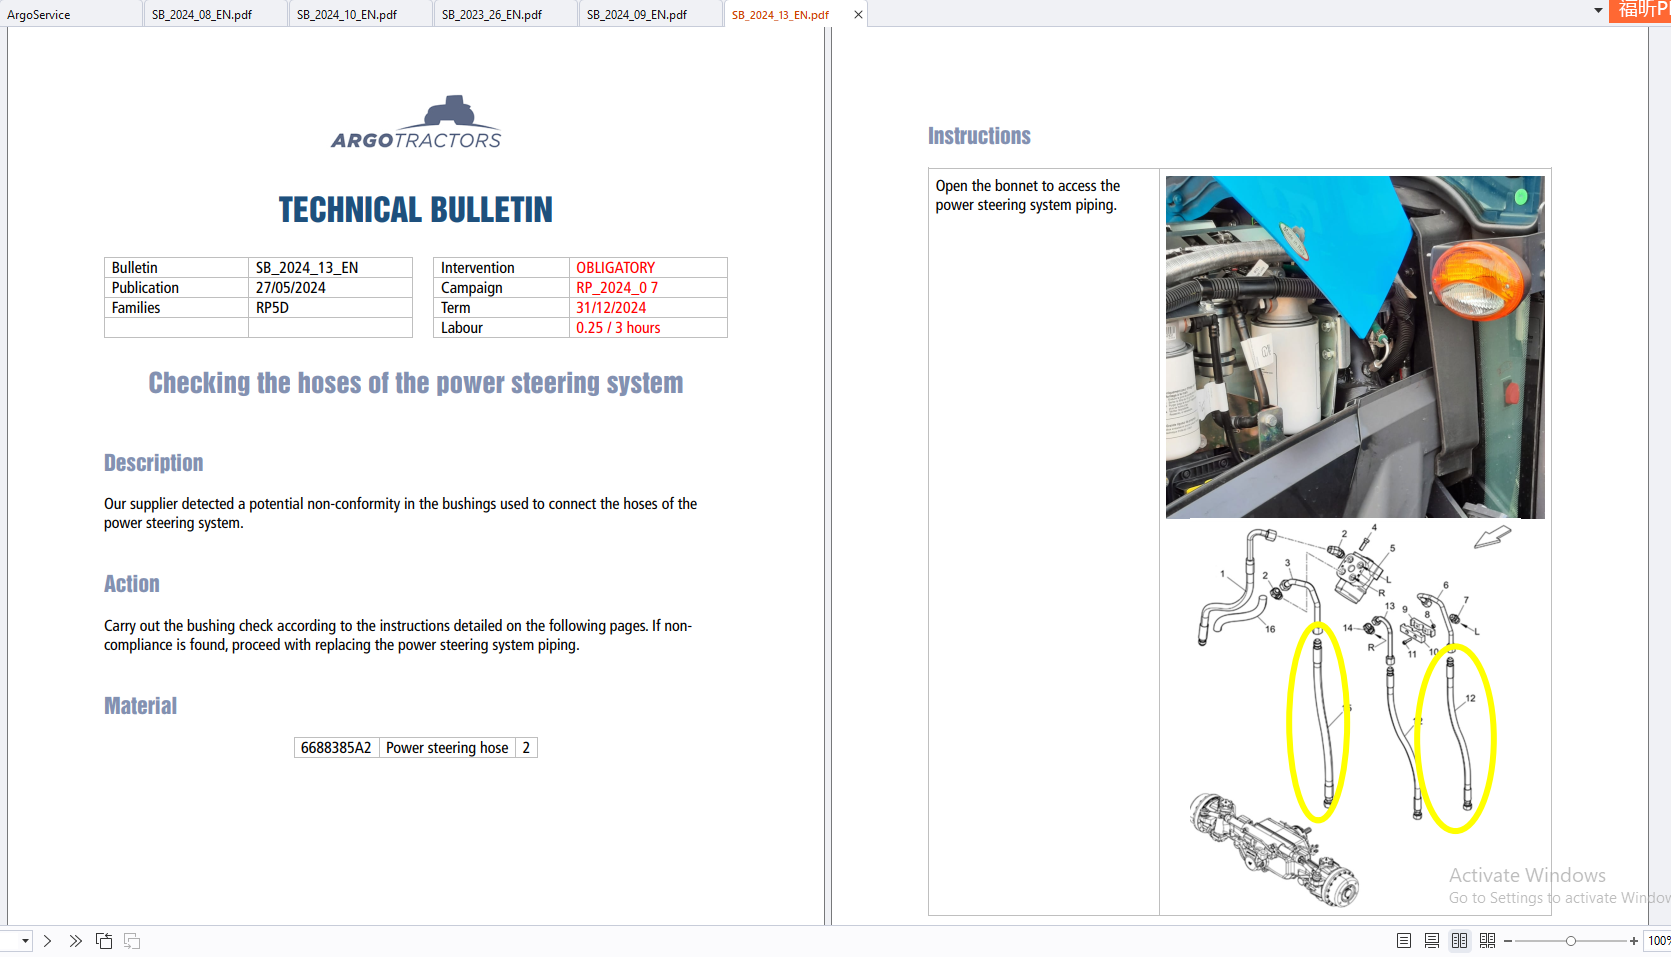Switch to the SB_2024_08_EN.pdf tab
This screenshot has height=957, width=1671.
pos(200,14)
